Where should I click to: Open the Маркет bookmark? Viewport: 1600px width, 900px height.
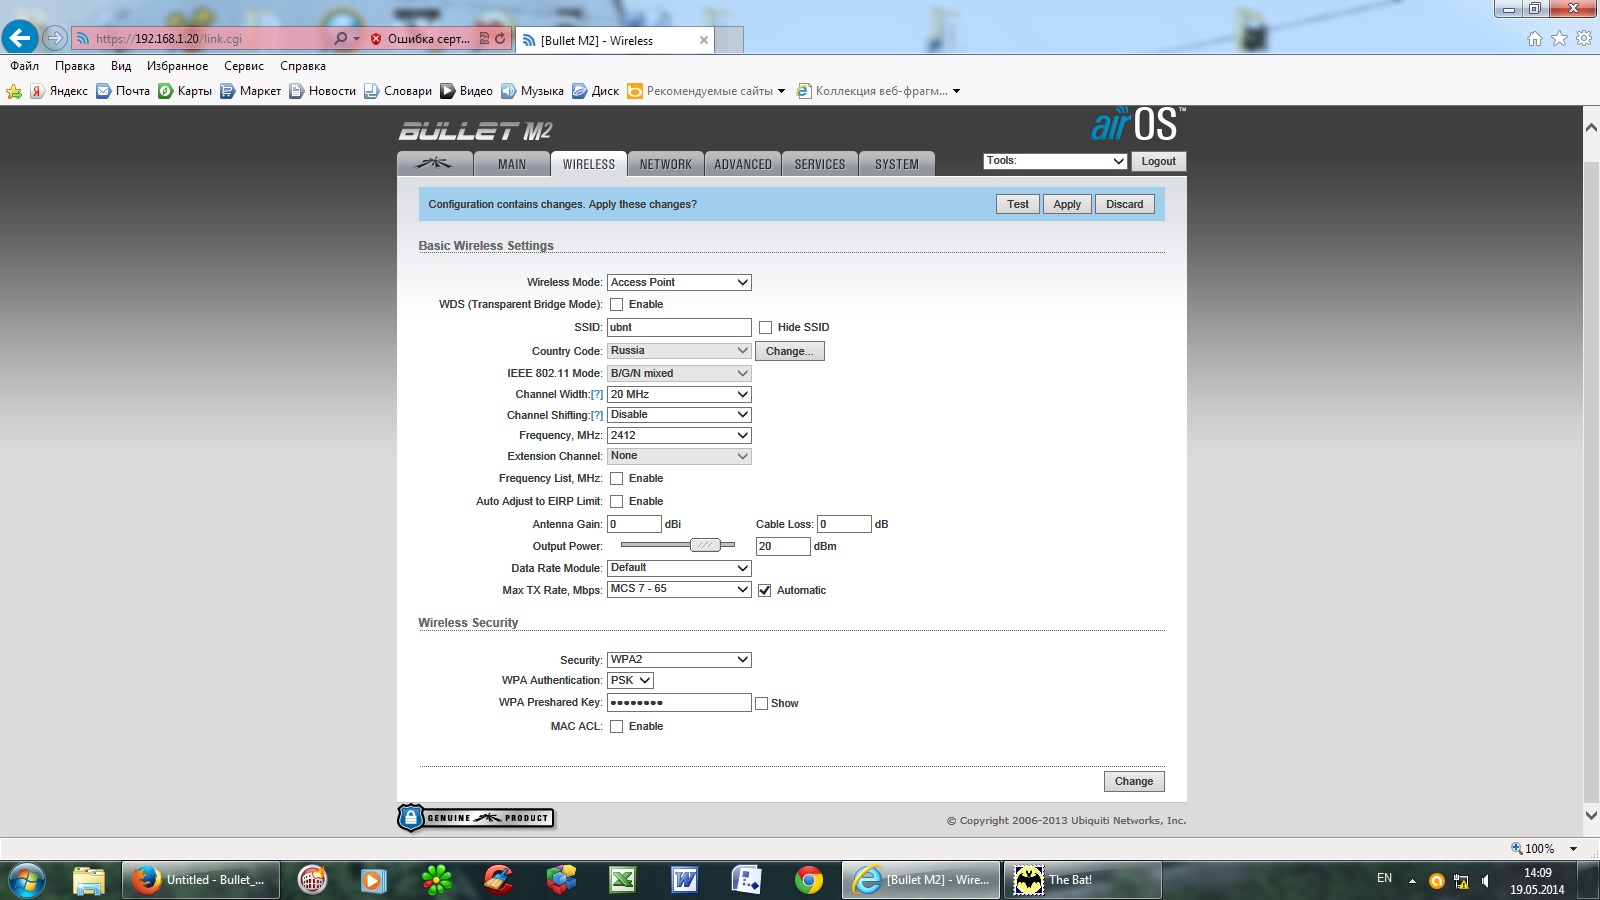coord(250,91)
